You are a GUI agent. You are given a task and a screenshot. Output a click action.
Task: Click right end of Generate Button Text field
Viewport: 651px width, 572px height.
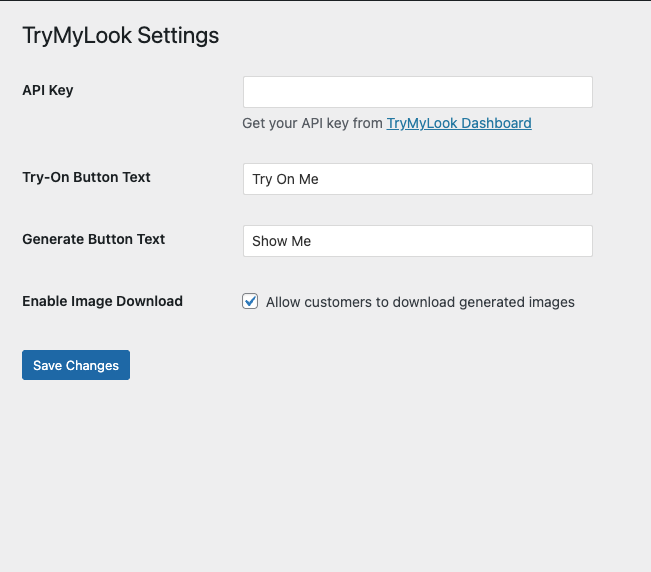578,241
